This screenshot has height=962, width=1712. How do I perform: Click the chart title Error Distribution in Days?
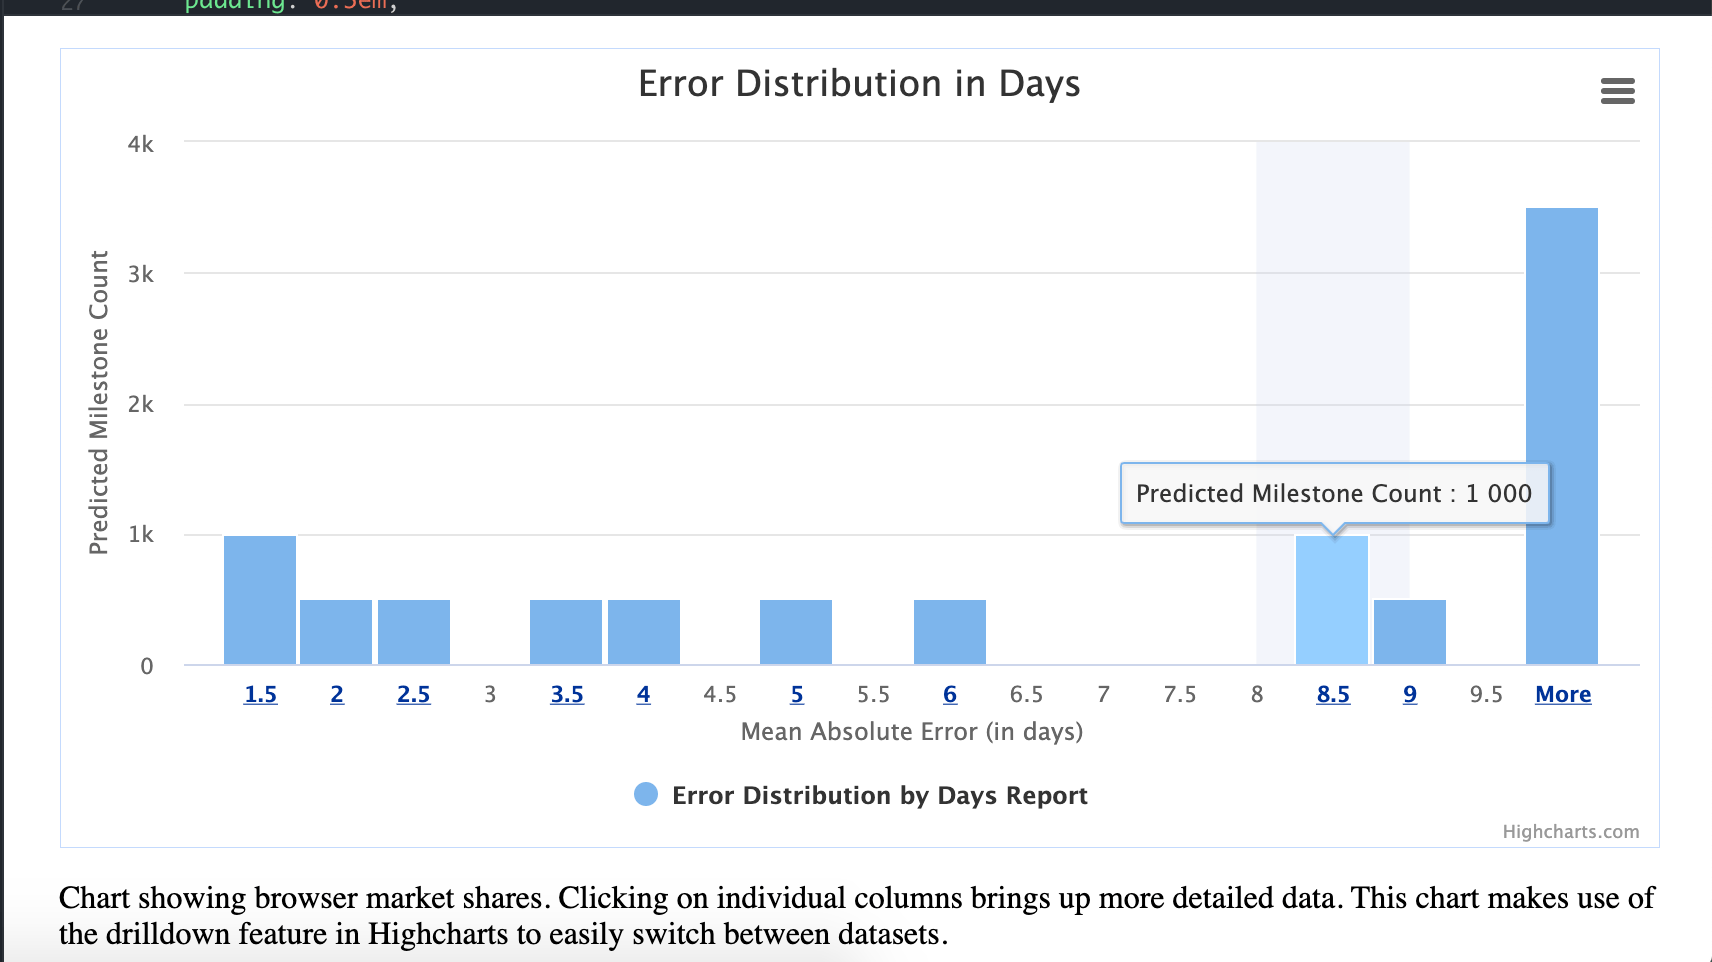tap(858, 84)
